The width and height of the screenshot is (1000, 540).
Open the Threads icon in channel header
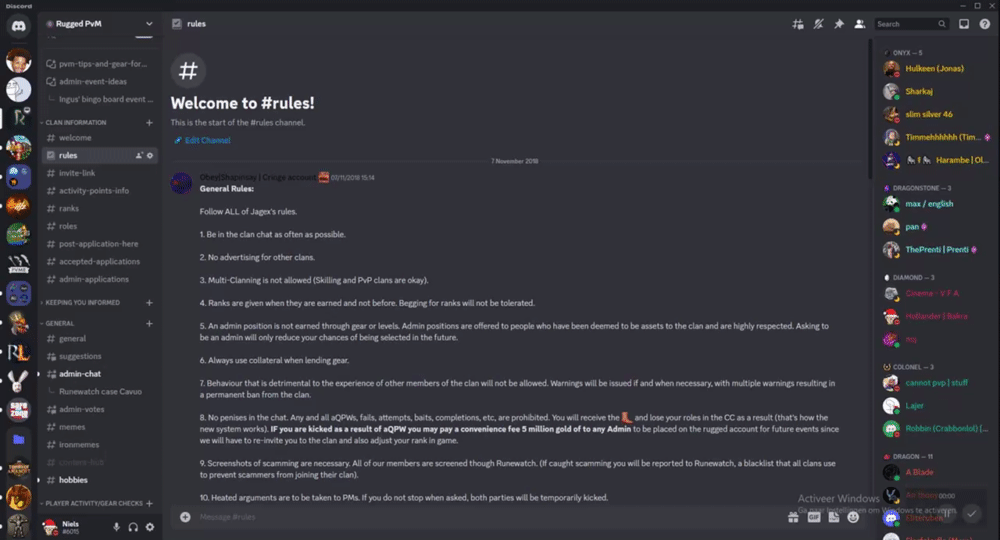[x=798, y=24]
